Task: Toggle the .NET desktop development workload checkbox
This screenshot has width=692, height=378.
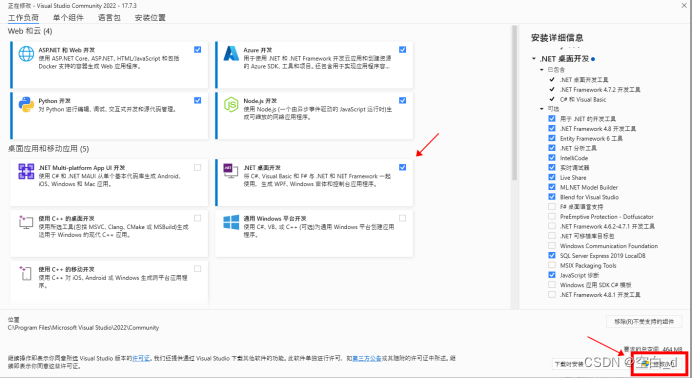Action: (402, 167)
